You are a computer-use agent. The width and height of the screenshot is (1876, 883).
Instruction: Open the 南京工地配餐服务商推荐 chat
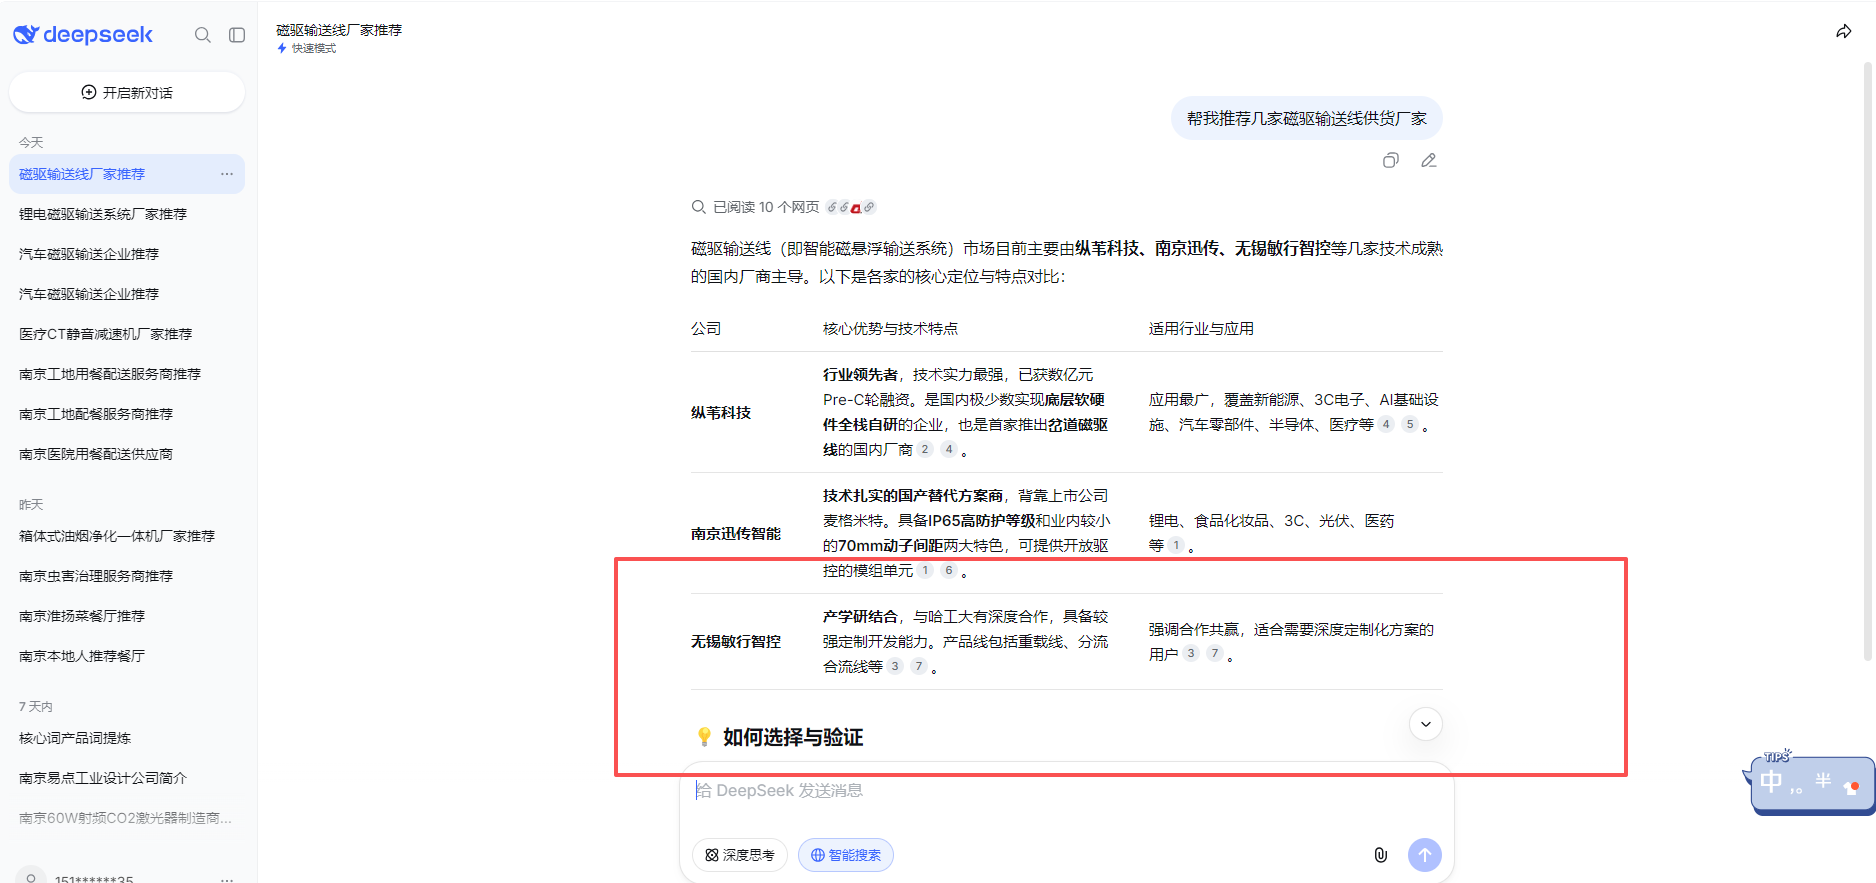point(127,414)
